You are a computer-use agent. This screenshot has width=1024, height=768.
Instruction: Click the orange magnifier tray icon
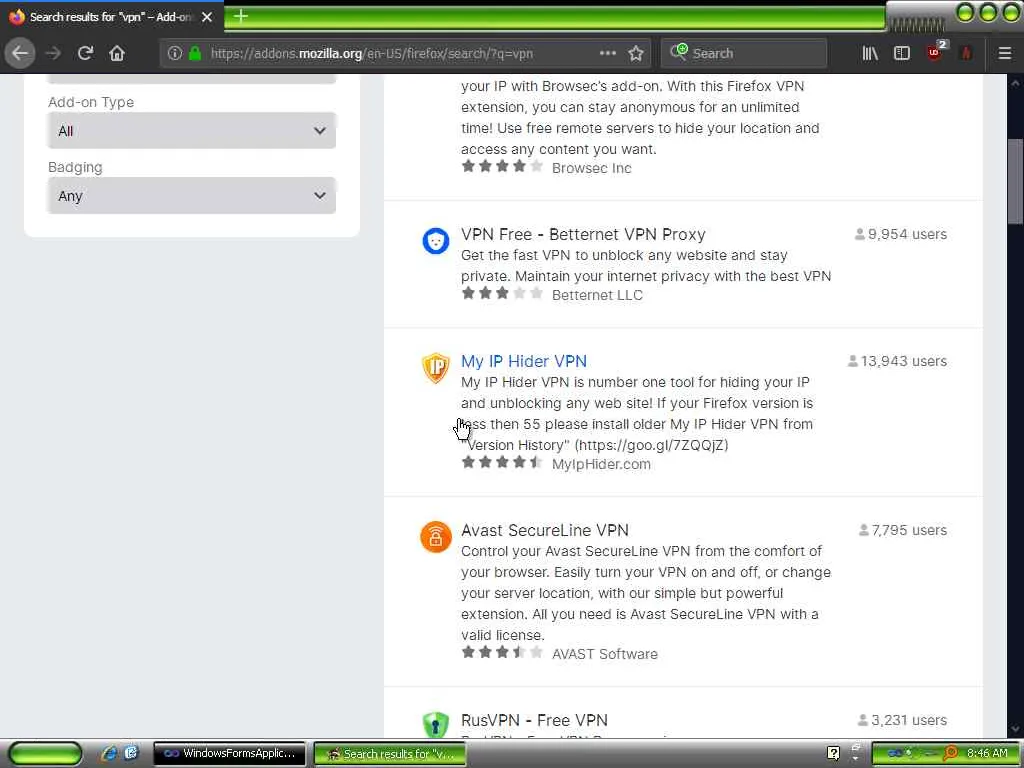click(950, 754)
